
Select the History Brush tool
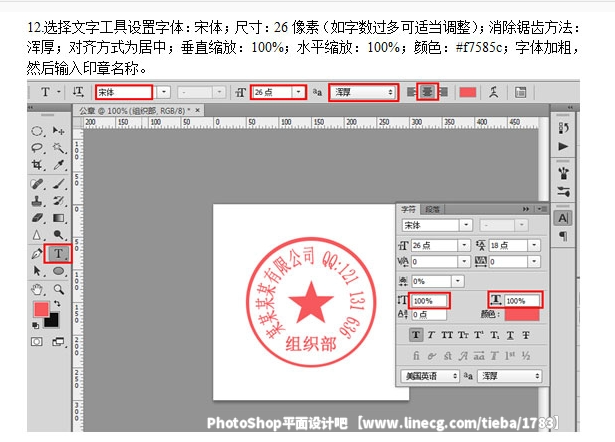58,201
